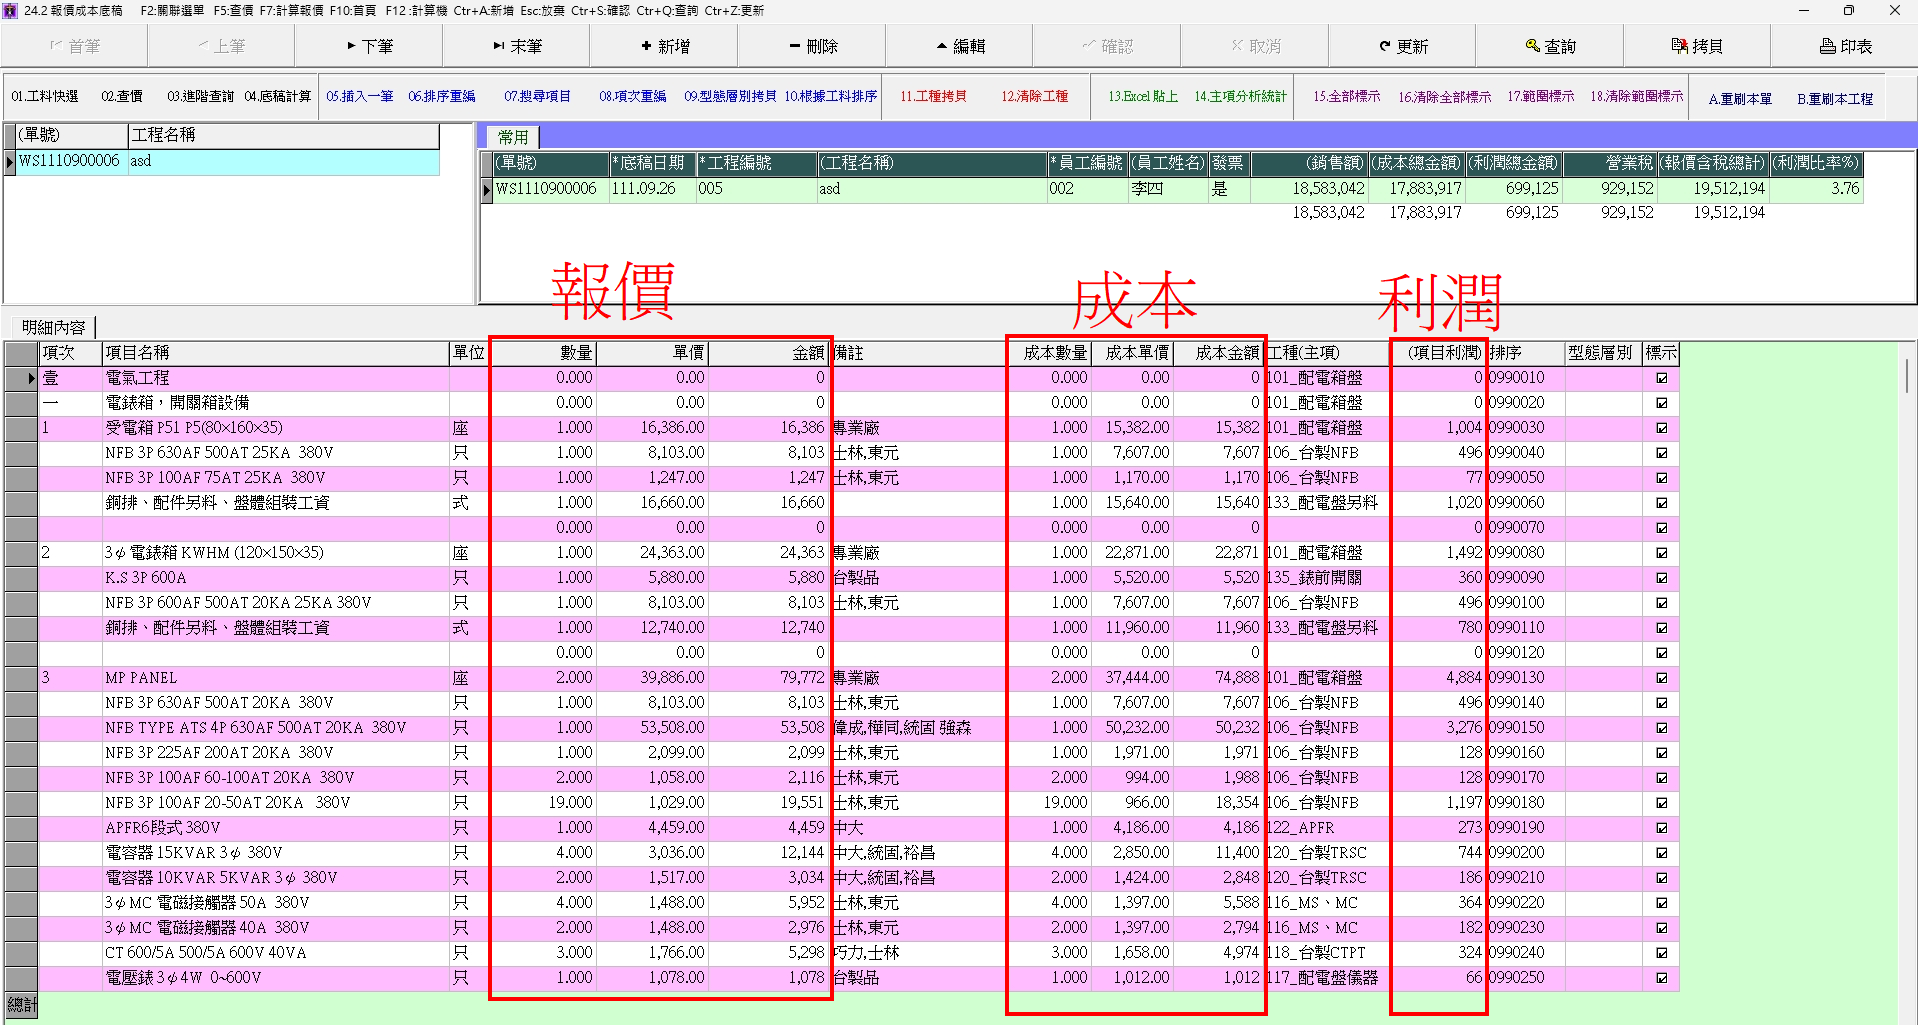1918x1025 pixels.
Task: Open 01.工料快選 quick select
Action: [x=45, y=96]
